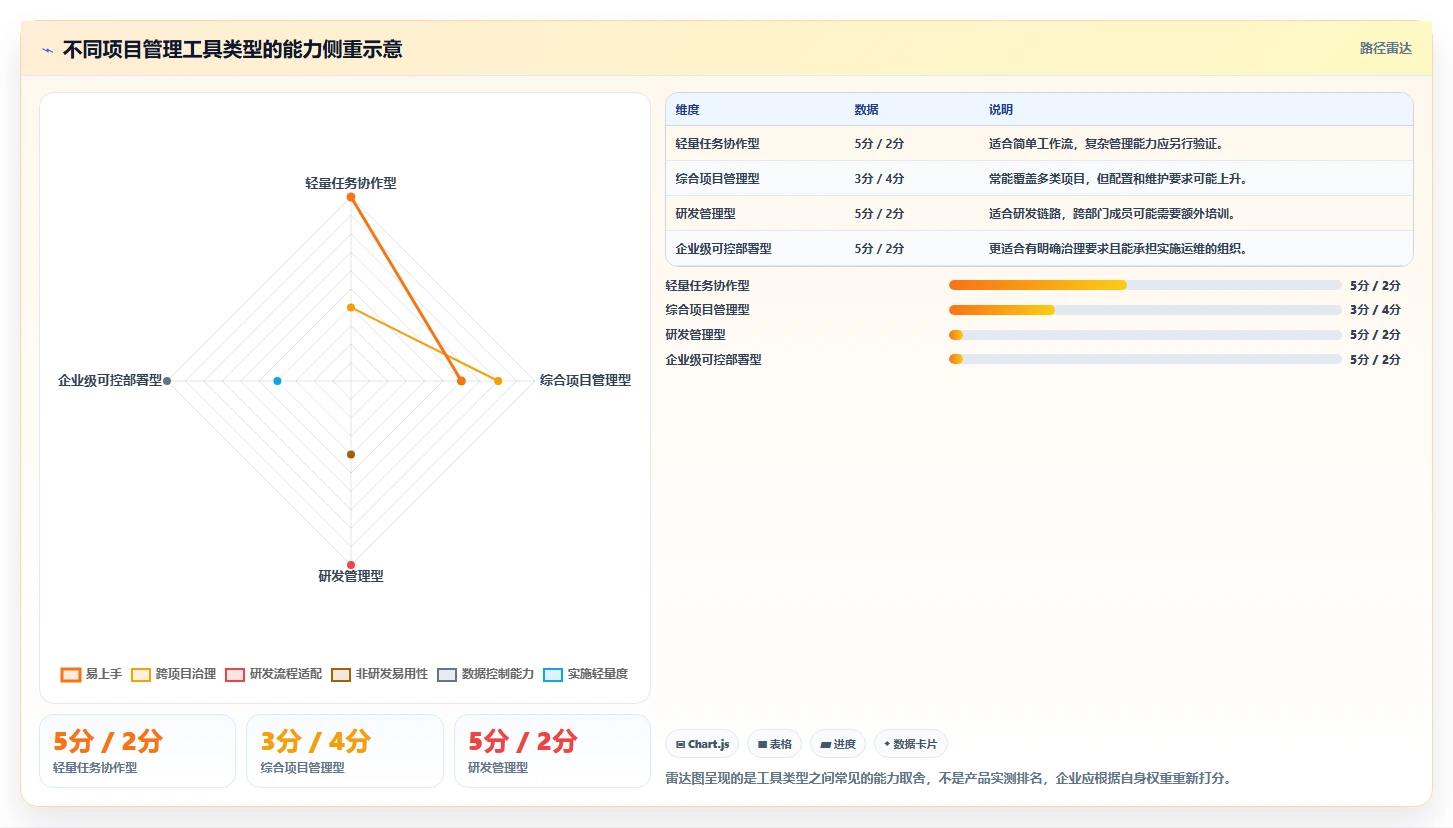Click the note starting with 常能覆盖多类项目

tap(1118, 179)
